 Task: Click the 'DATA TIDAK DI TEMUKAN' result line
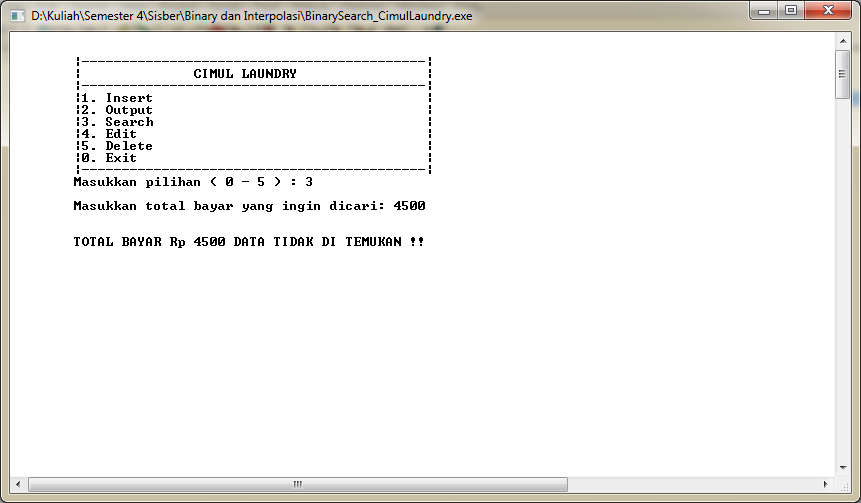pyautogui.click(x=249, y=242)
